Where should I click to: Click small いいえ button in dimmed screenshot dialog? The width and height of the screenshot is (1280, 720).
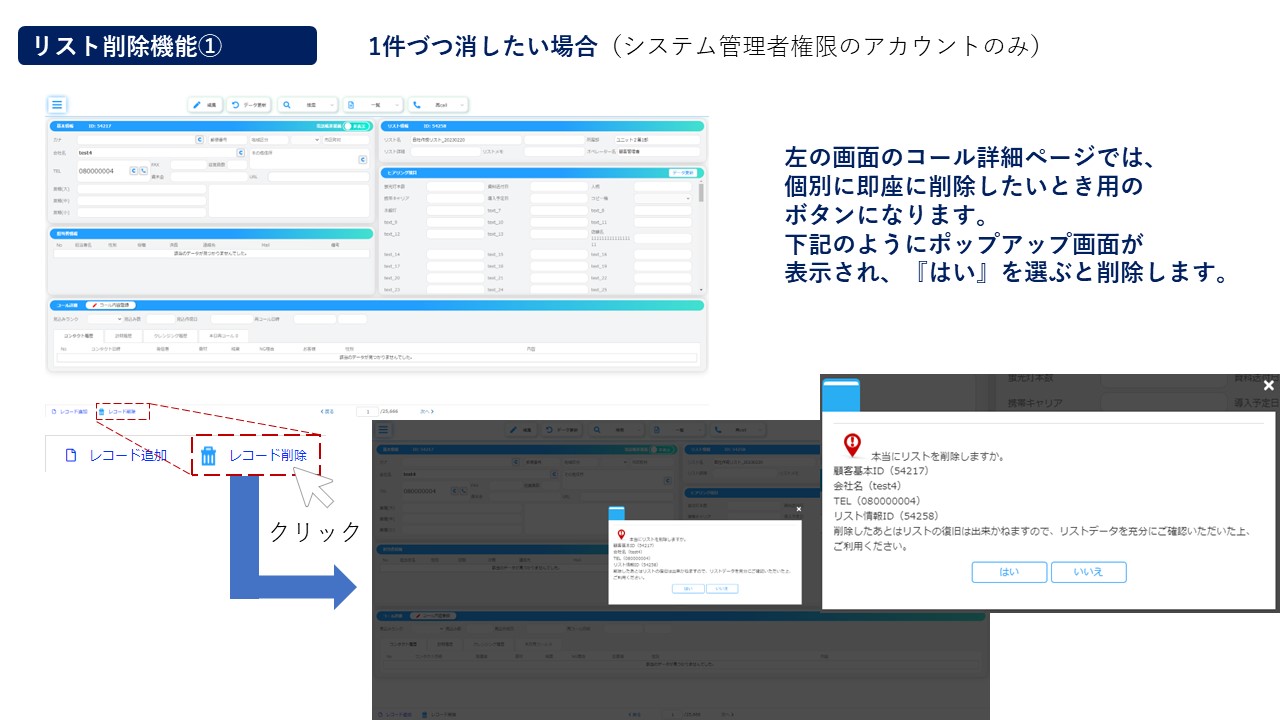pyautogui.click(x=722, y=589)
